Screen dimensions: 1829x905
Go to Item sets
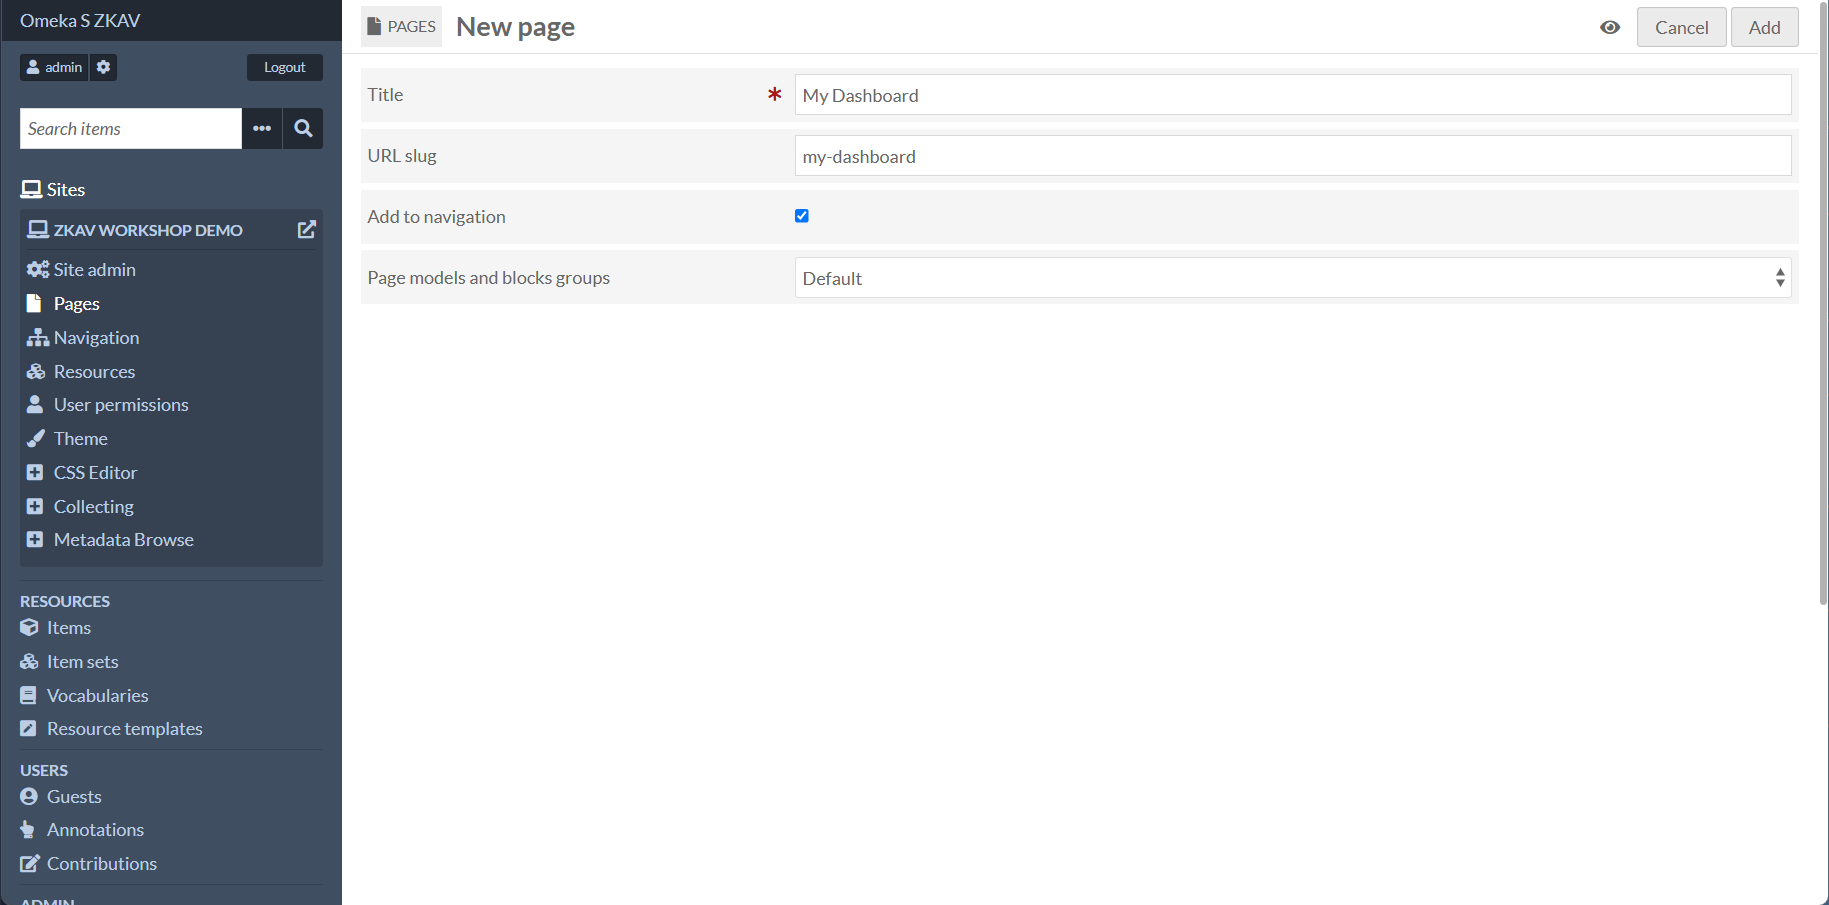pos(69,661)
